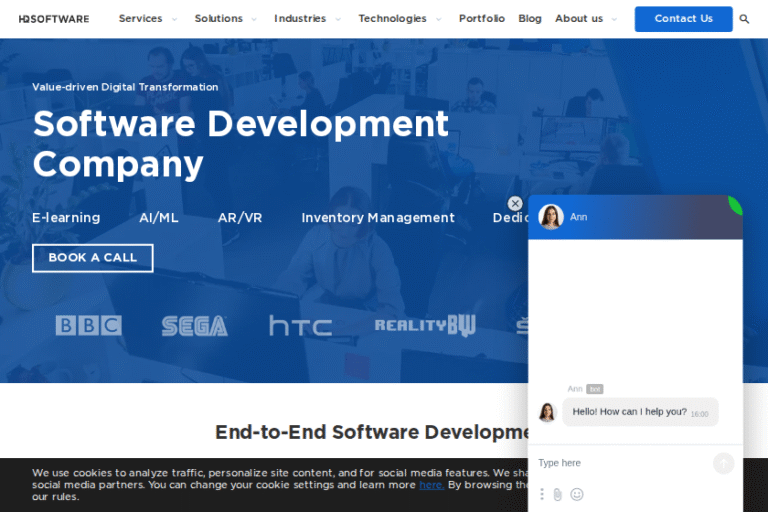Click the search magnifier icon

(744, 19)
